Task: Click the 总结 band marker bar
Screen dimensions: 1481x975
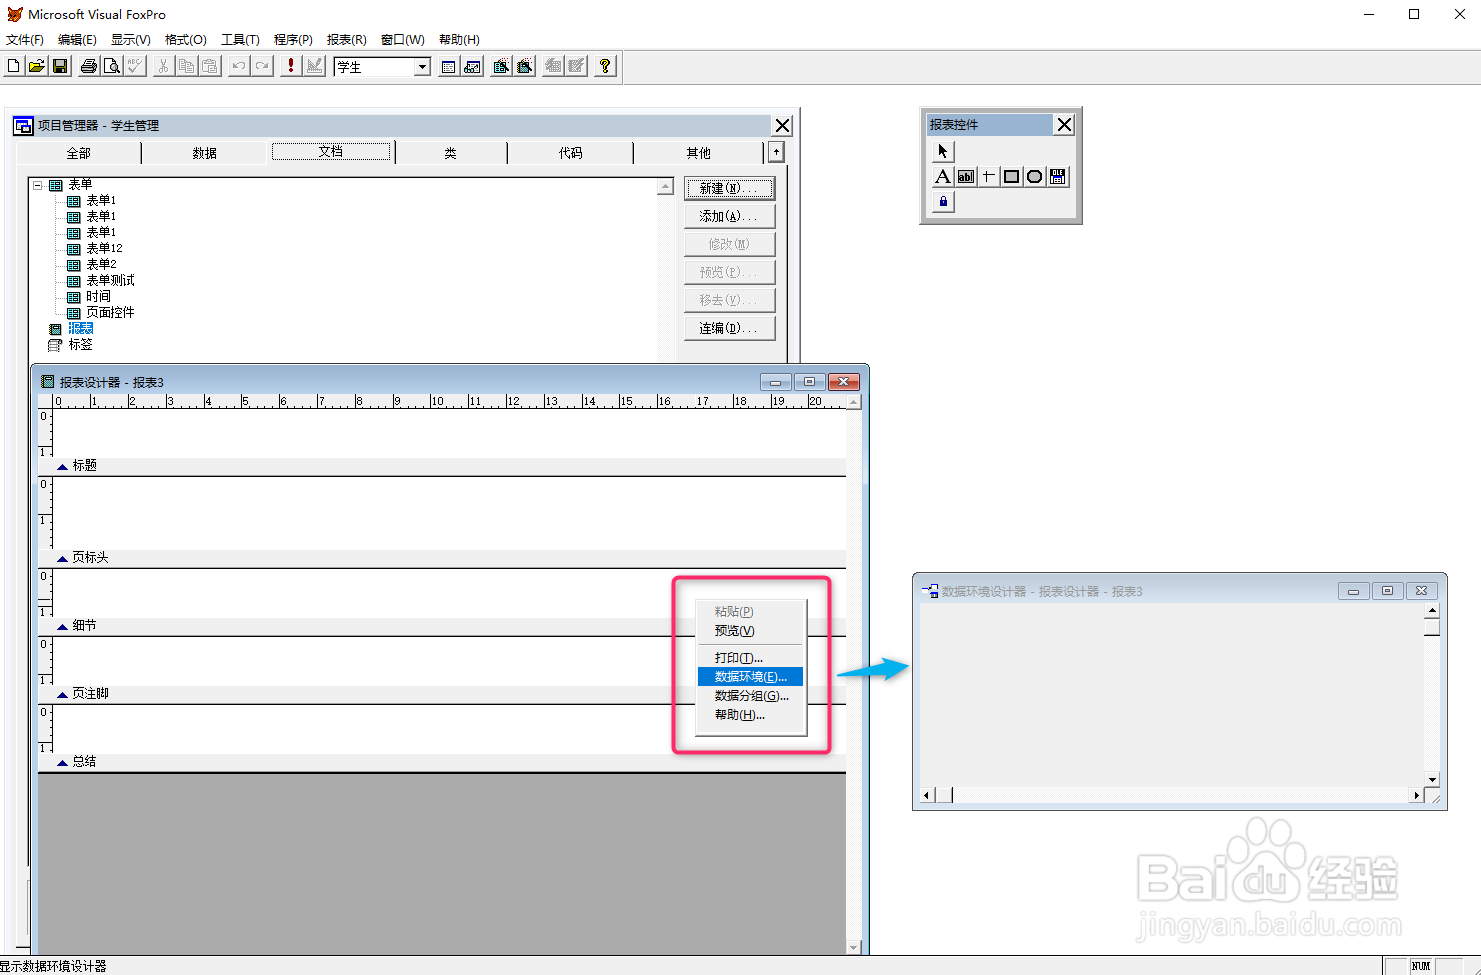Action: (x=442, y=762)
